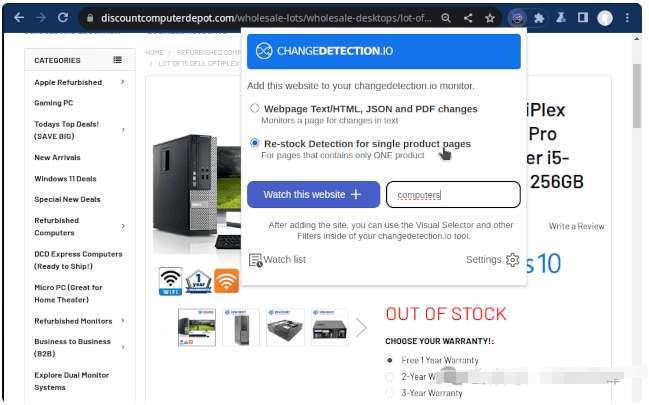649x405 pixels.
Task: Expand Business to Business category arrow
Action: click(x=123, y=347)
